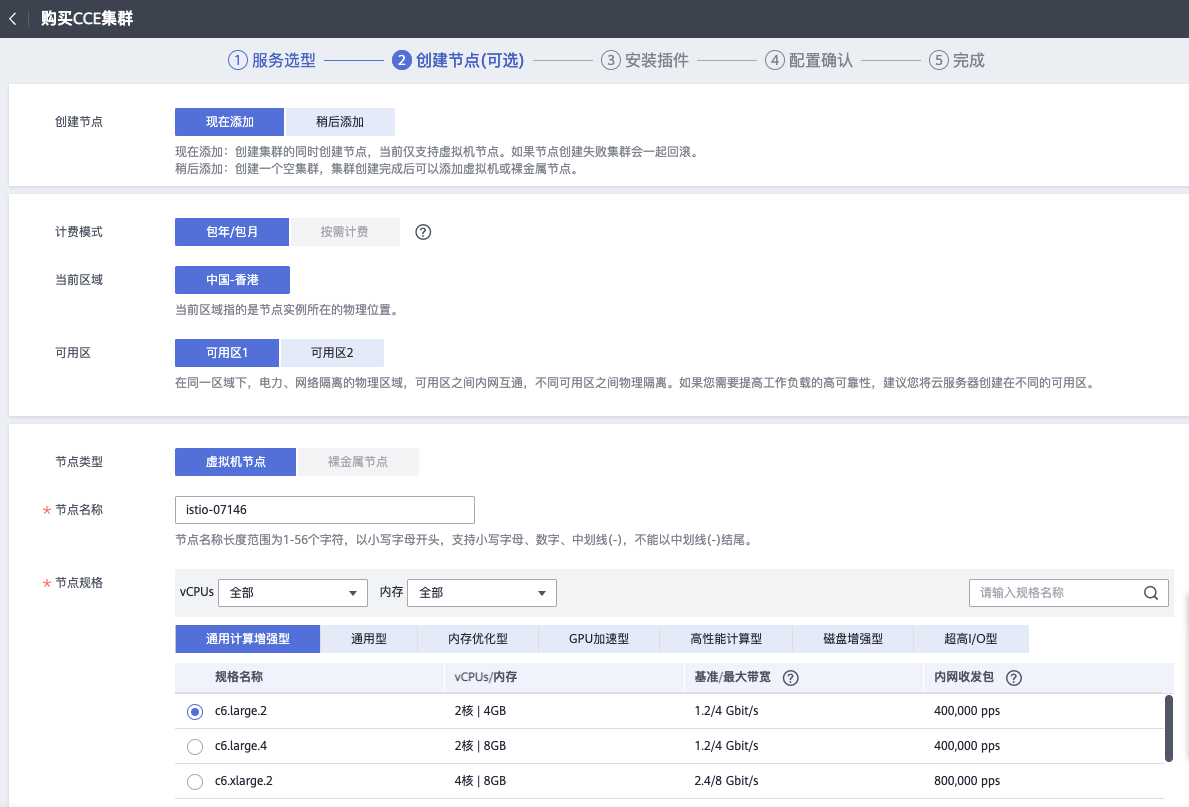This screenshot has width=1189, height=807.
Task: Switch to 内存优化型 tab
Action: tap(478, 639)
